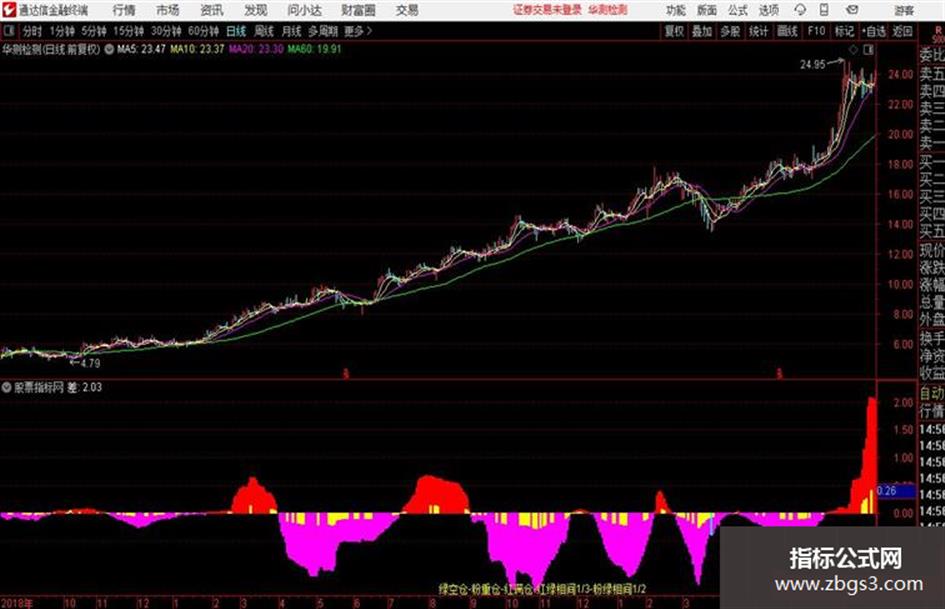Screen dimensions: 945x609
Task: Click the MA5: 23.47 label
Action: coord(142,49)
